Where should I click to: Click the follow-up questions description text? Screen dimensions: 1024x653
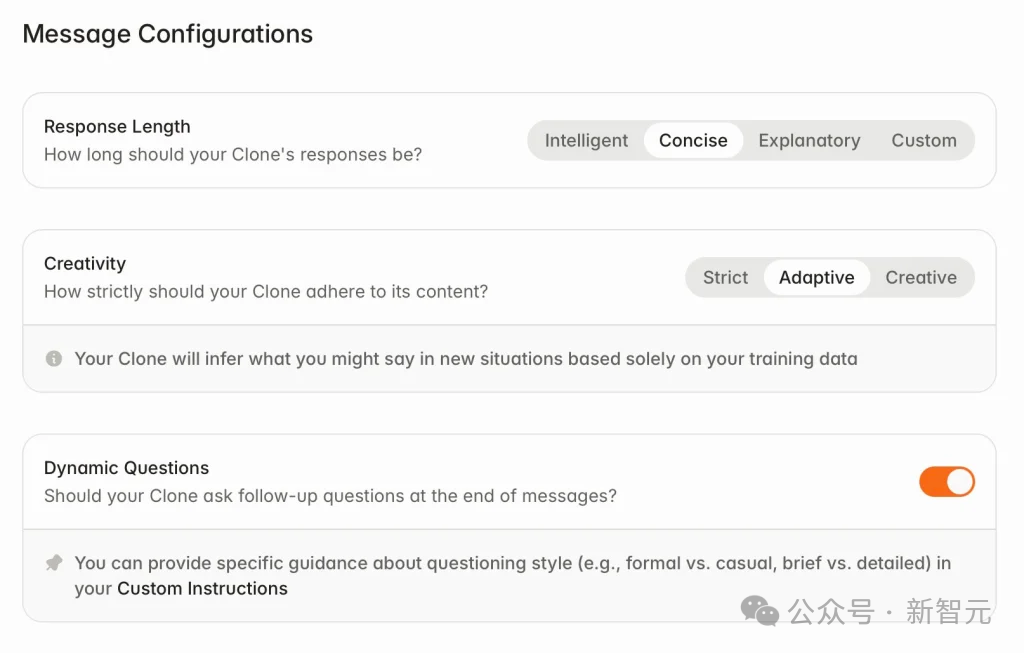click(x=330, y=496)
